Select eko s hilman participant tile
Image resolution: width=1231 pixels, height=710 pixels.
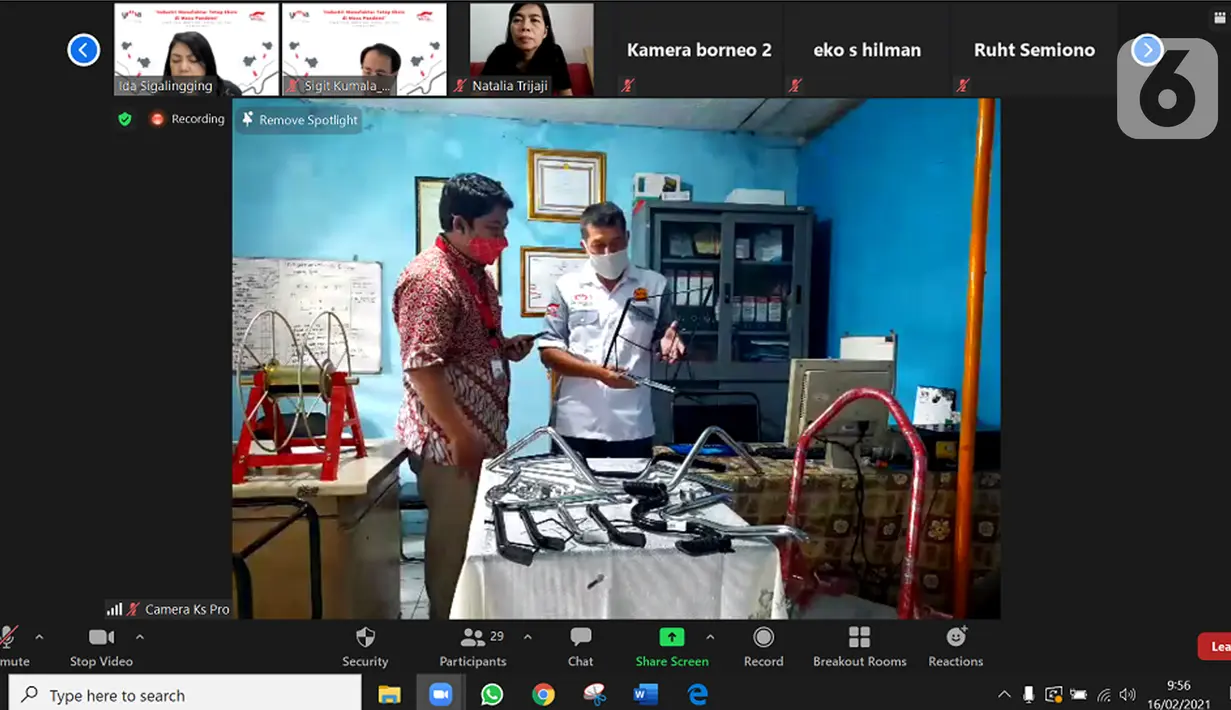867,49
